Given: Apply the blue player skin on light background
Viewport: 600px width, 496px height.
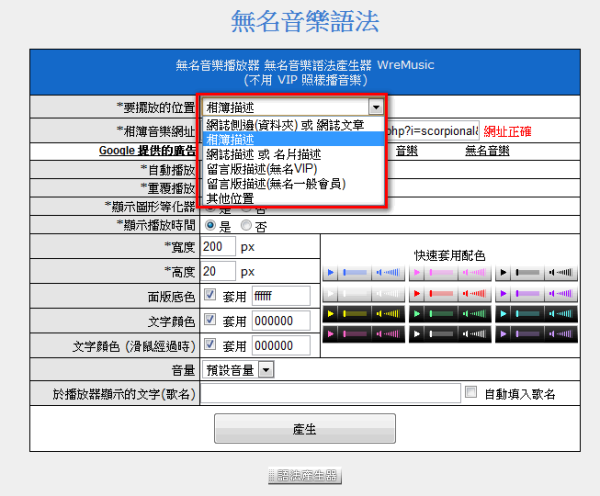Looking at the screenshot, I should [x=364, y=273].
